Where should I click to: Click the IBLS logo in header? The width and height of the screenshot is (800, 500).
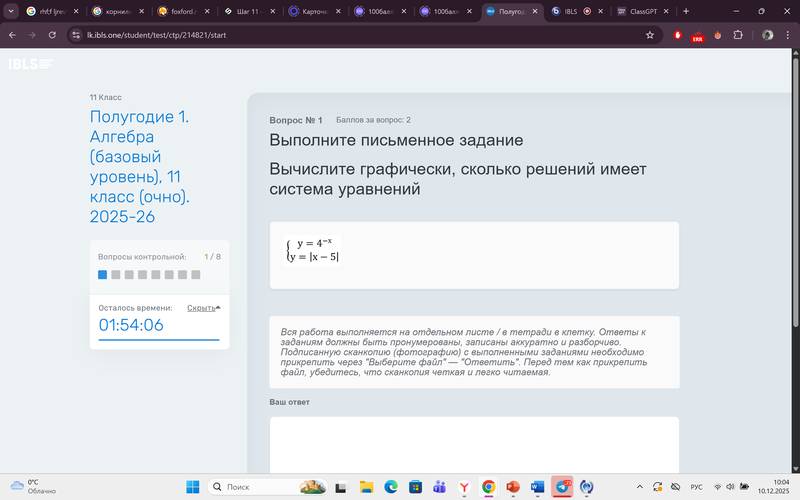click(30, 64)
